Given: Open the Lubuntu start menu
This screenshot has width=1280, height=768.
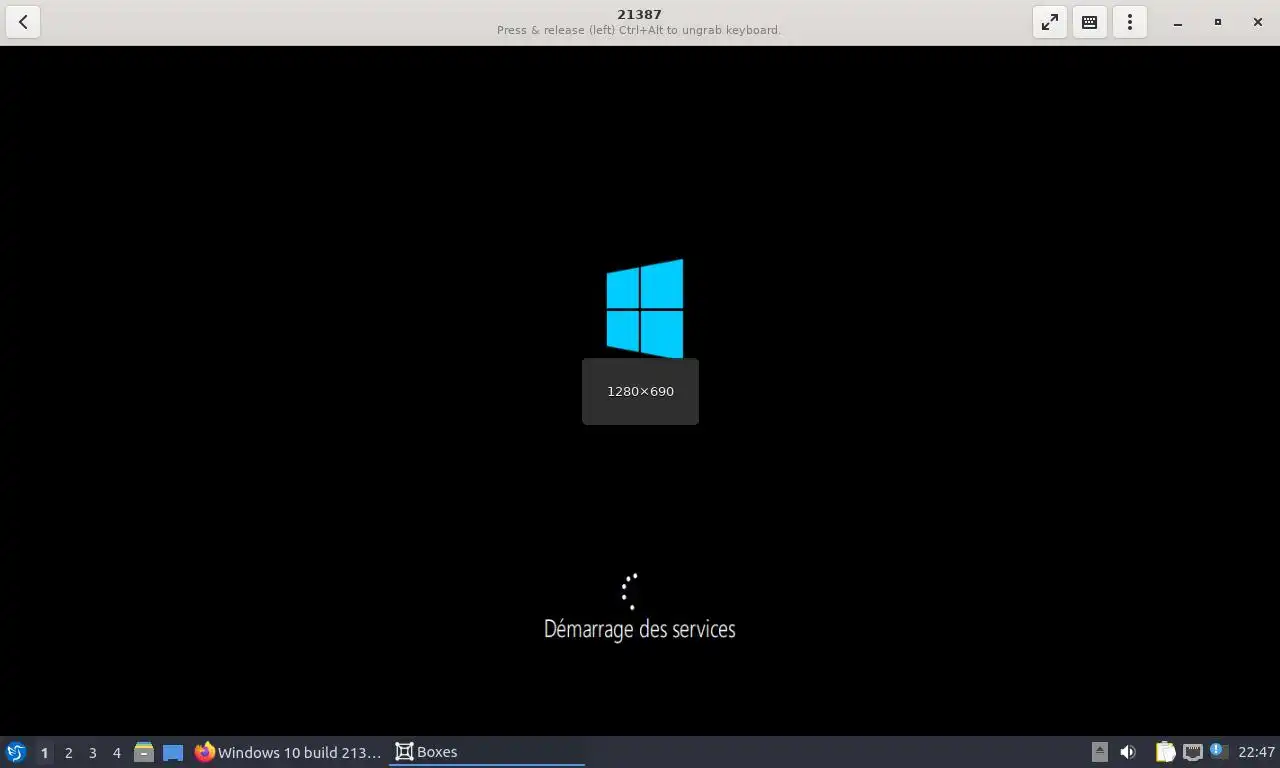Looking at the screenshot, I should (x=15, y=752).
